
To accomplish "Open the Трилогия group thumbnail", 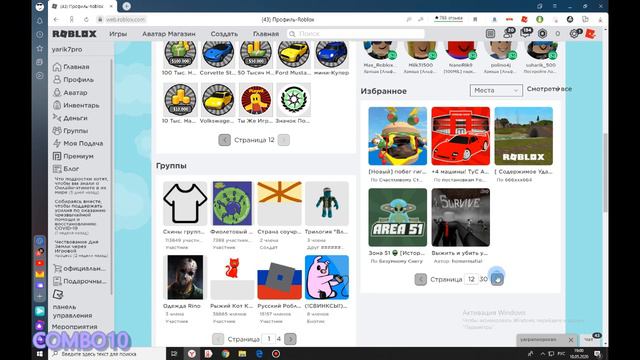I will pyautogui.click(x=327, y=203).
